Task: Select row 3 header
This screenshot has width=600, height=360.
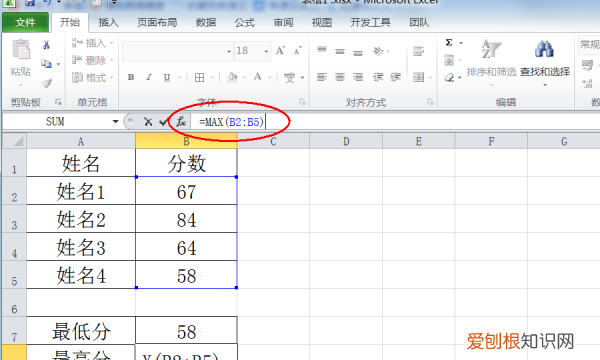Action: (x=14, y=219)
